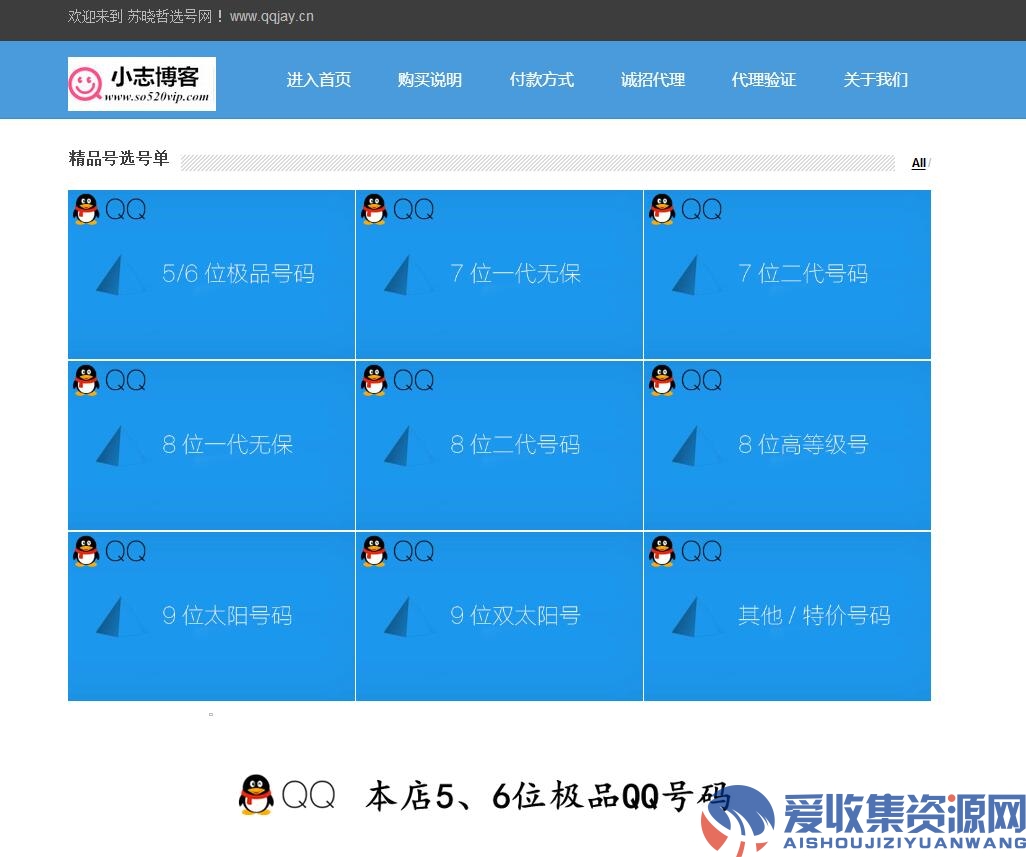Click the QQ penguin beside 本店5、6位极品QQ号码 heading
The width and height of the screenshot is (1026, 857).
(256, 795)
